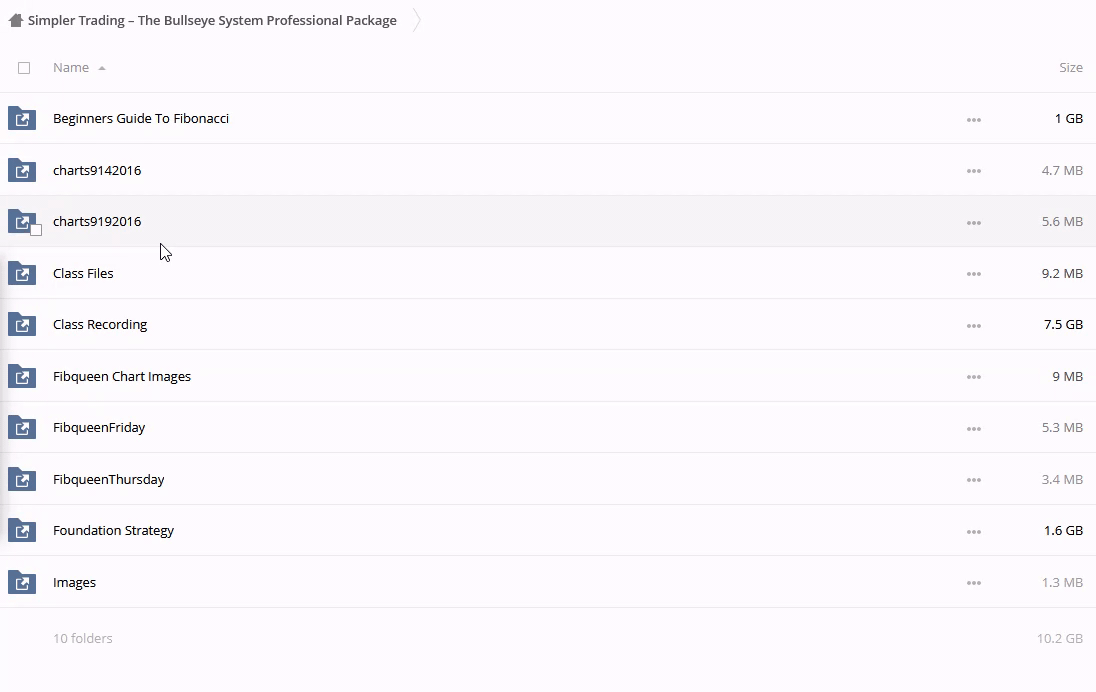Sort by the Size column header

(x=1070, y=68)
